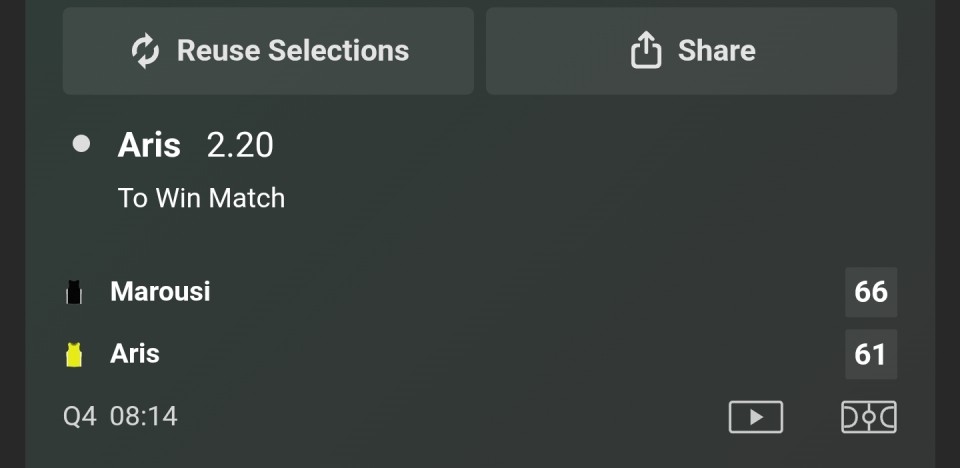The height and width of the screenshot is (468, 960).
Task: Click the circular arrows reuse icon
Action: click(146, 51)
